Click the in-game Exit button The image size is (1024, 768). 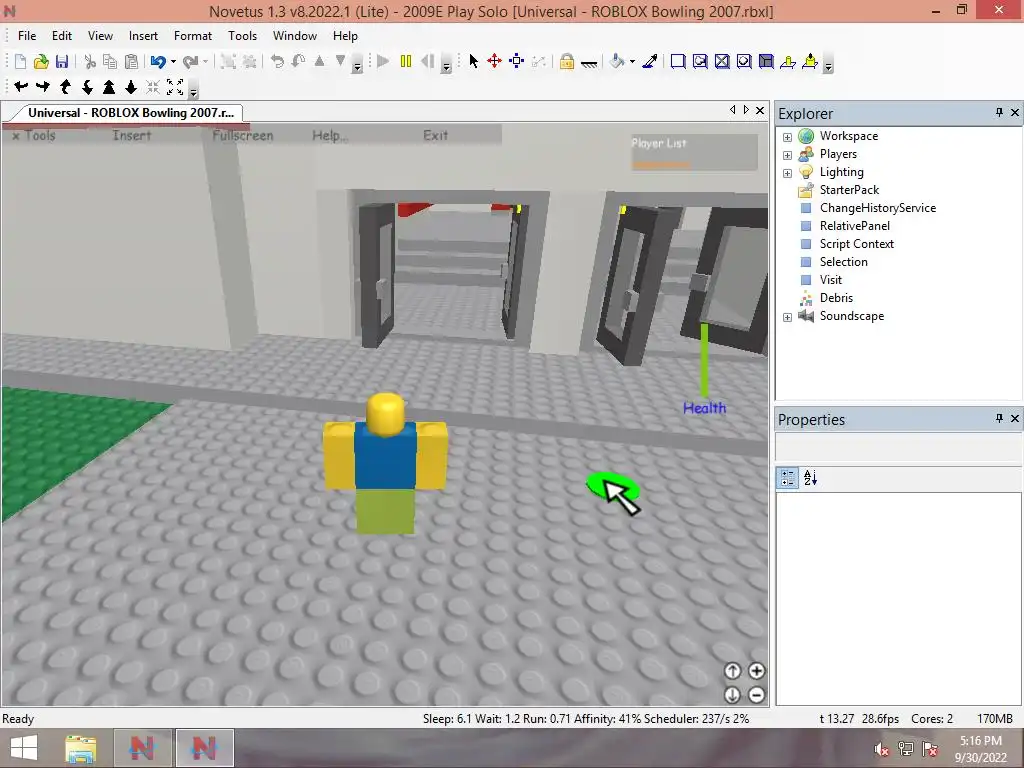pos(435,135)
